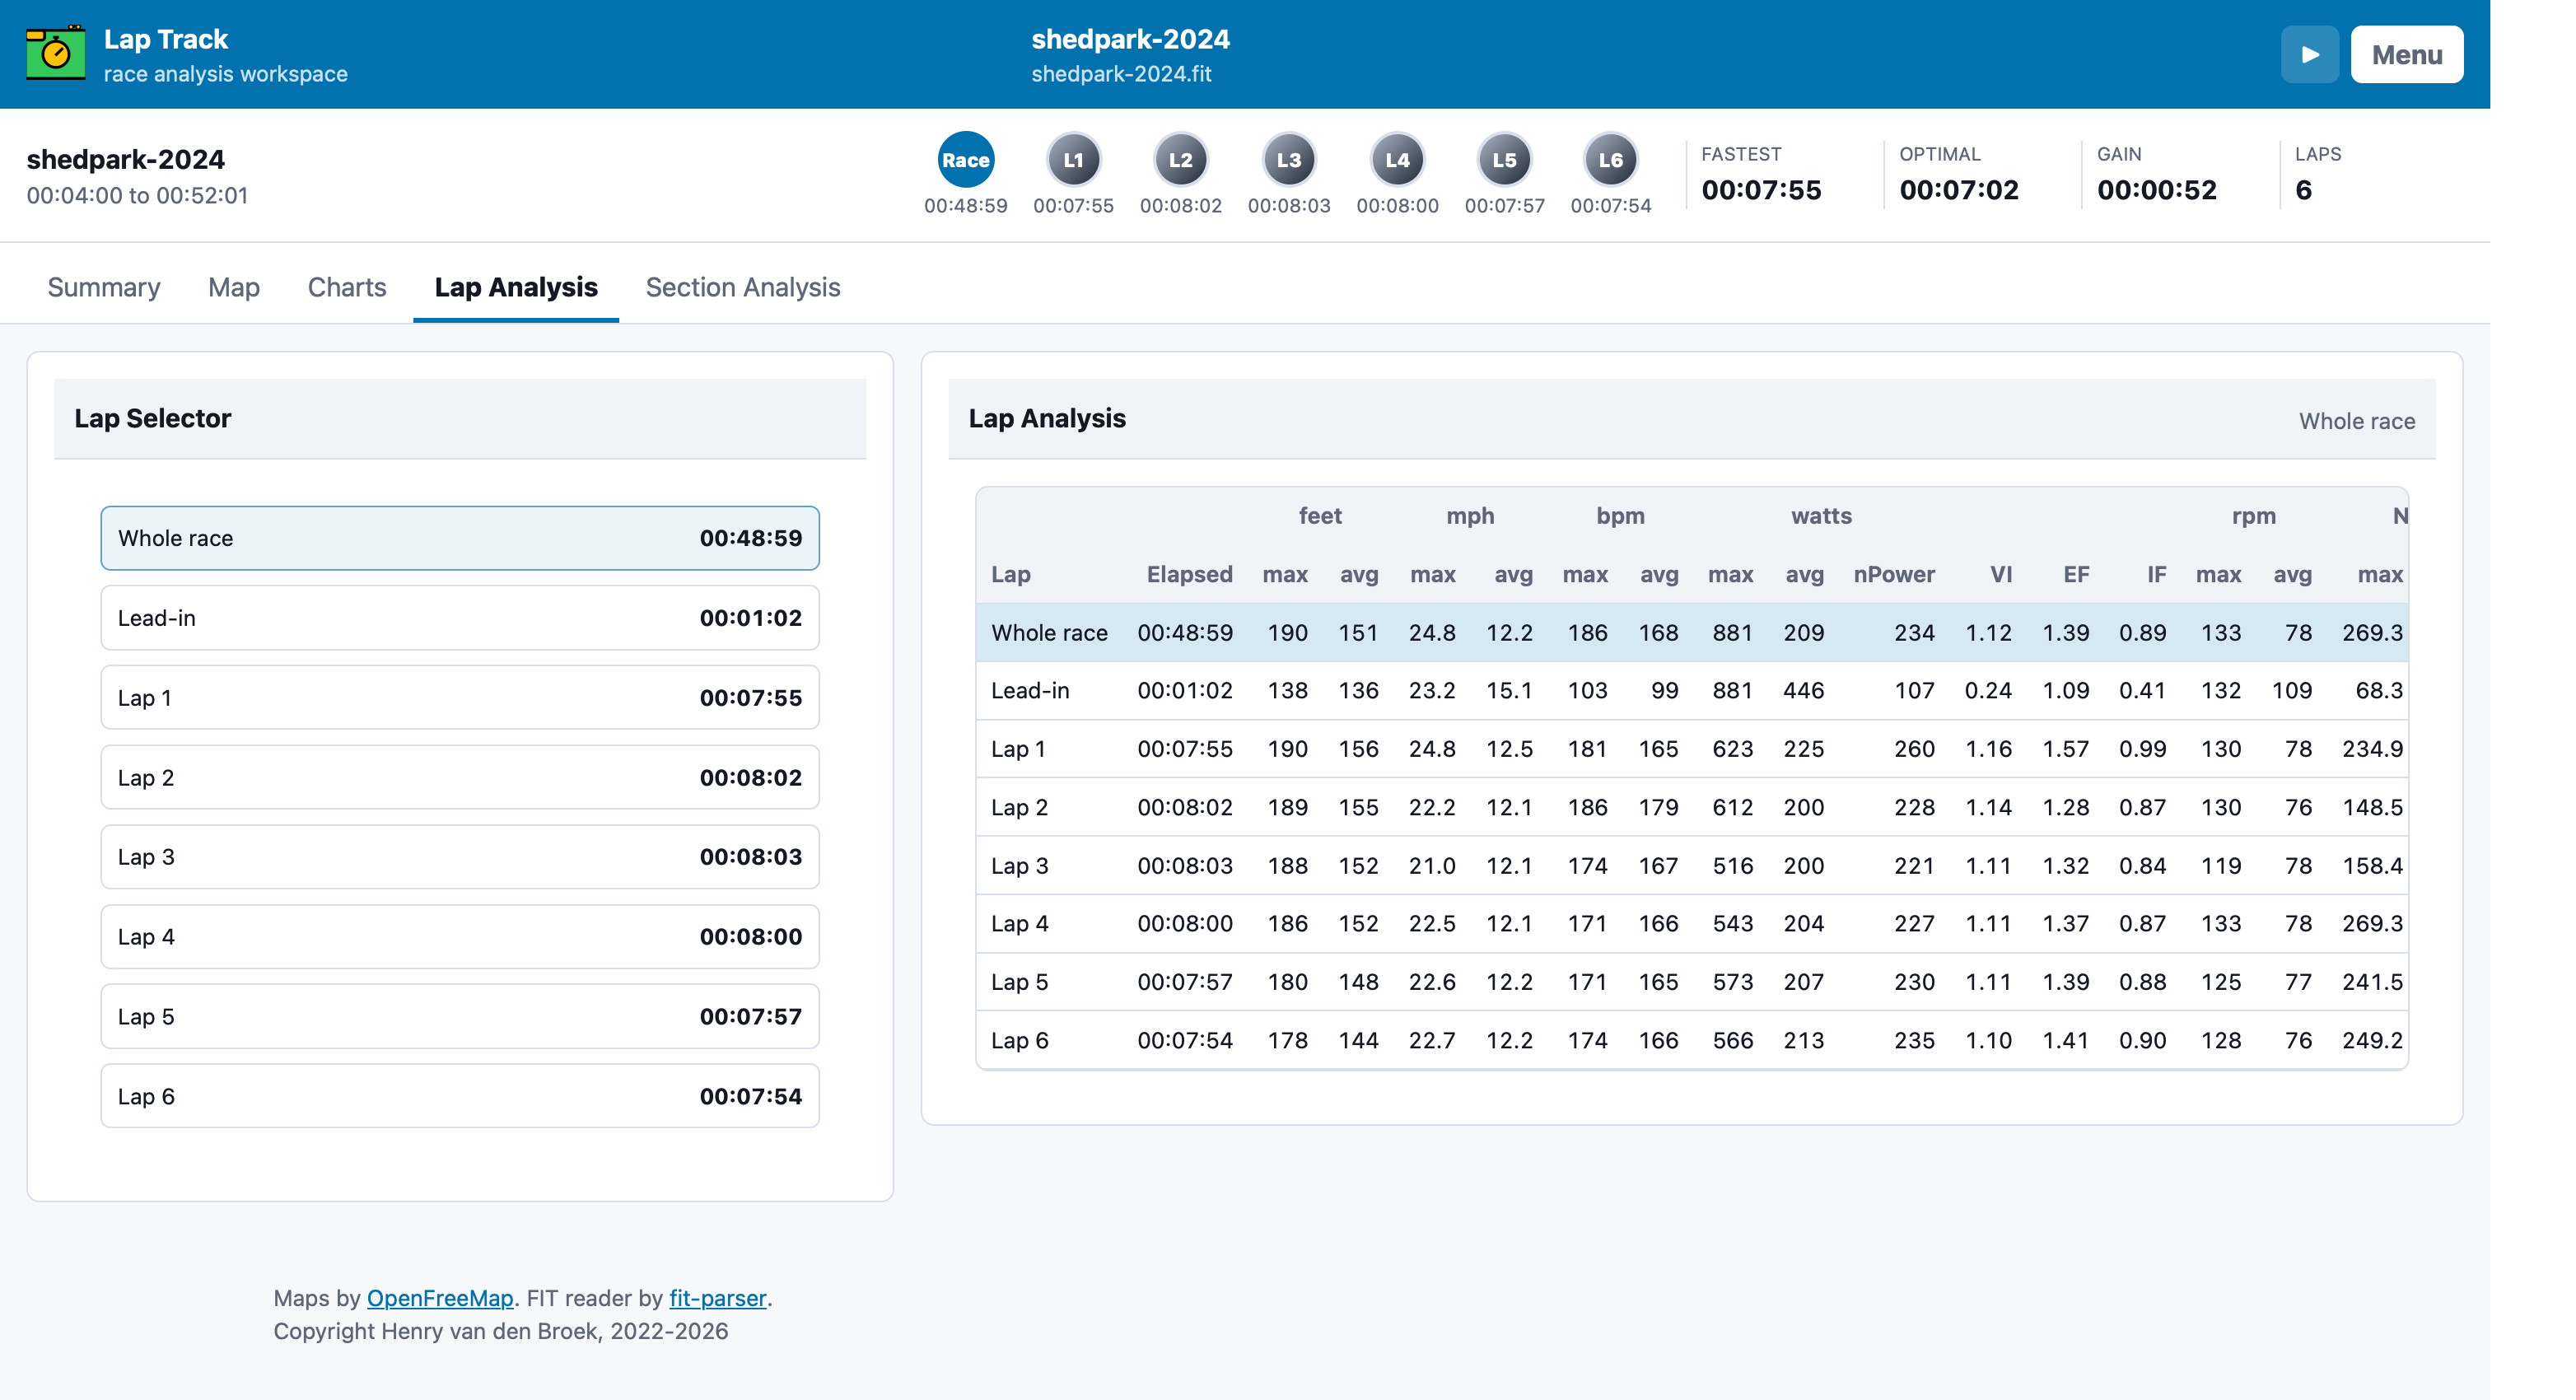Click the Lead-in table row label
Image resolution: width=2576 pixels, height=1400 pixels.
[1030, 691]
